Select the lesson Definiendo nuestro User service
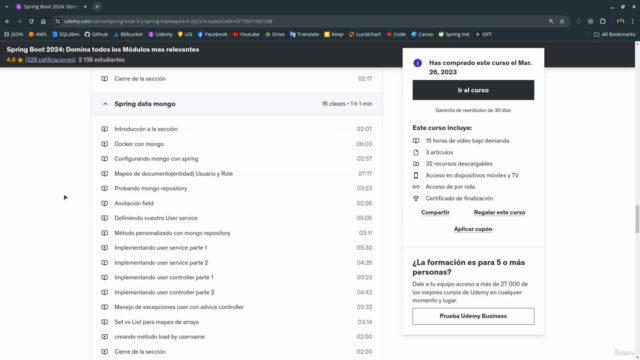This screenshot has width=640, height=360. click(x=156, y=218)
